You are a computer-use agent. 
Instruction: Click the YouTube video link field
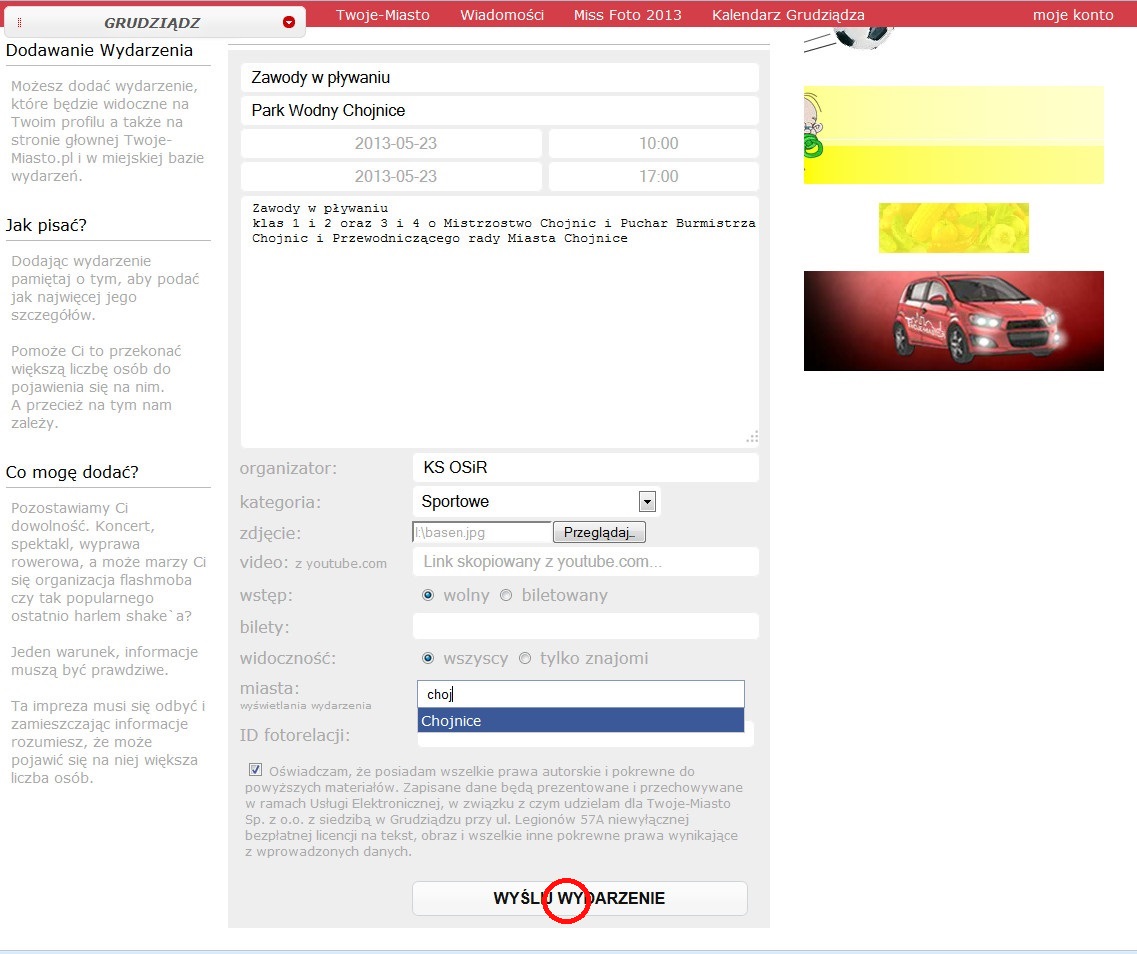(585, 562)
